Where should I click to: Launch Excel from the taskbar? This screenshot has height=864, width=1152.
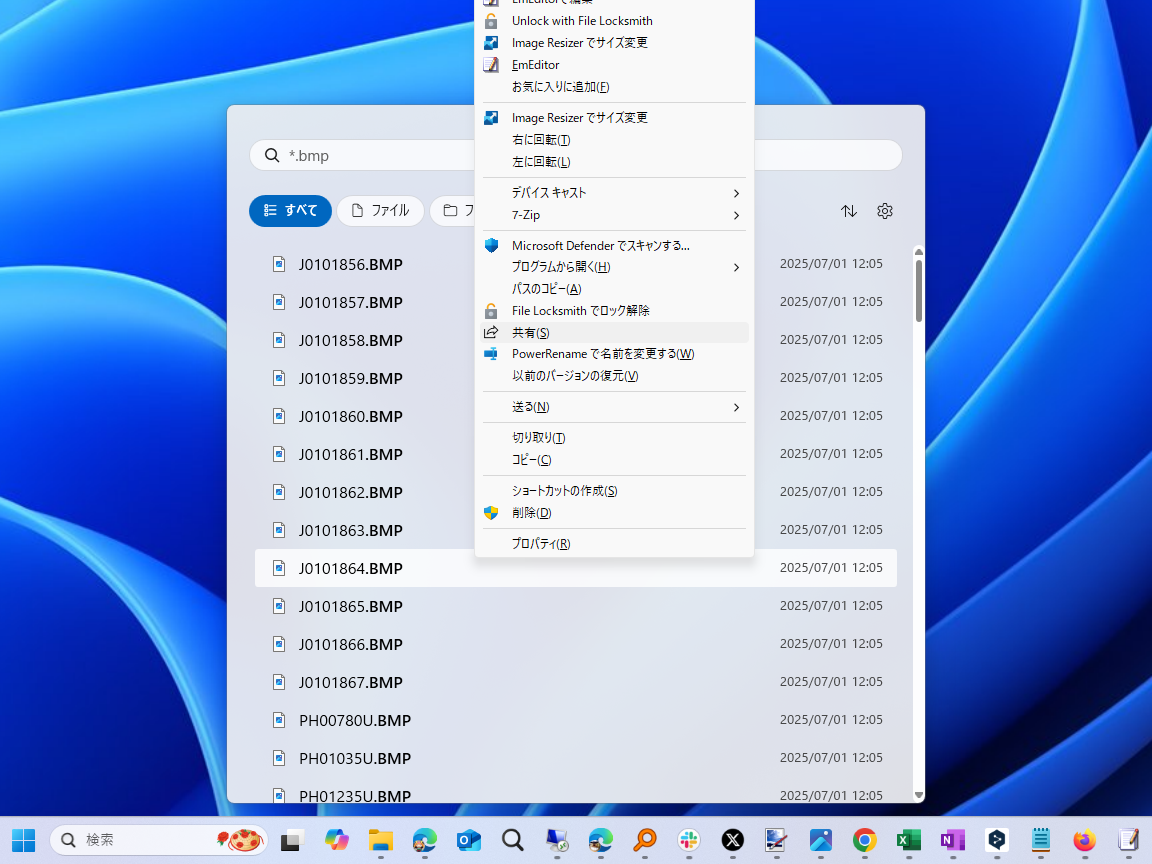pos(908,840)
